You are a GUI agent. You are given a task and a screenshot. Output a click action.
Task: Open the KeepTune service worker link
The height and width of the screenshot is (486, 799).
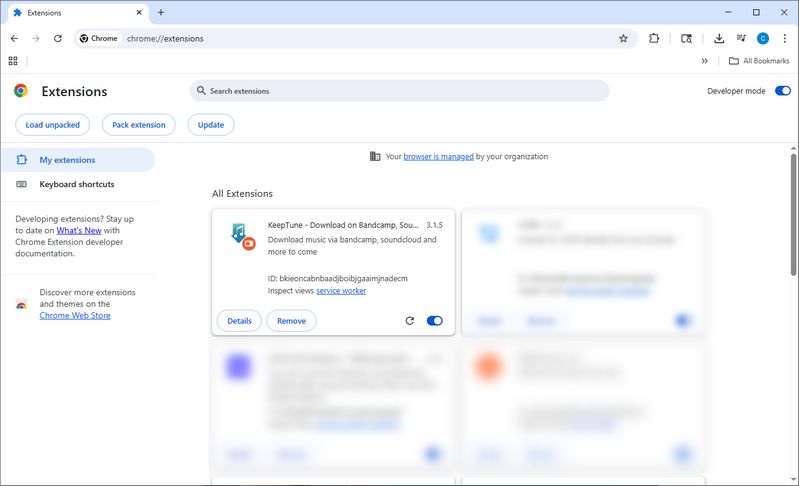tap(341, 291)
